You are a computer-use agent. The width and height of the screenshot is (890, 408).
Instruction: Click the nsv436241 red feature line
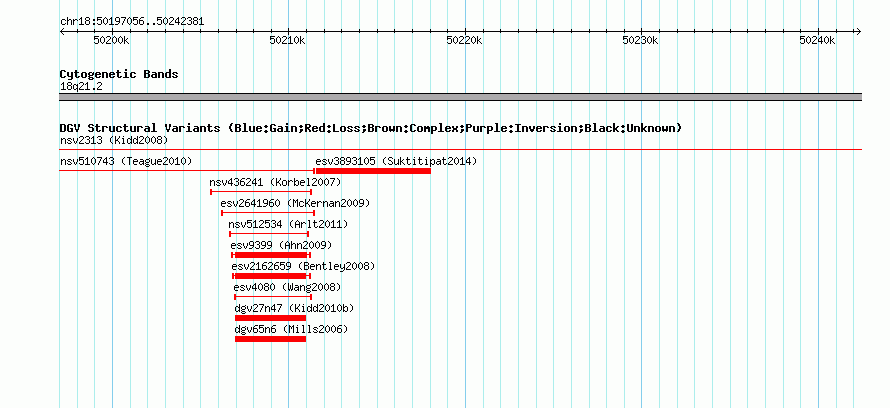coord(261,192)
